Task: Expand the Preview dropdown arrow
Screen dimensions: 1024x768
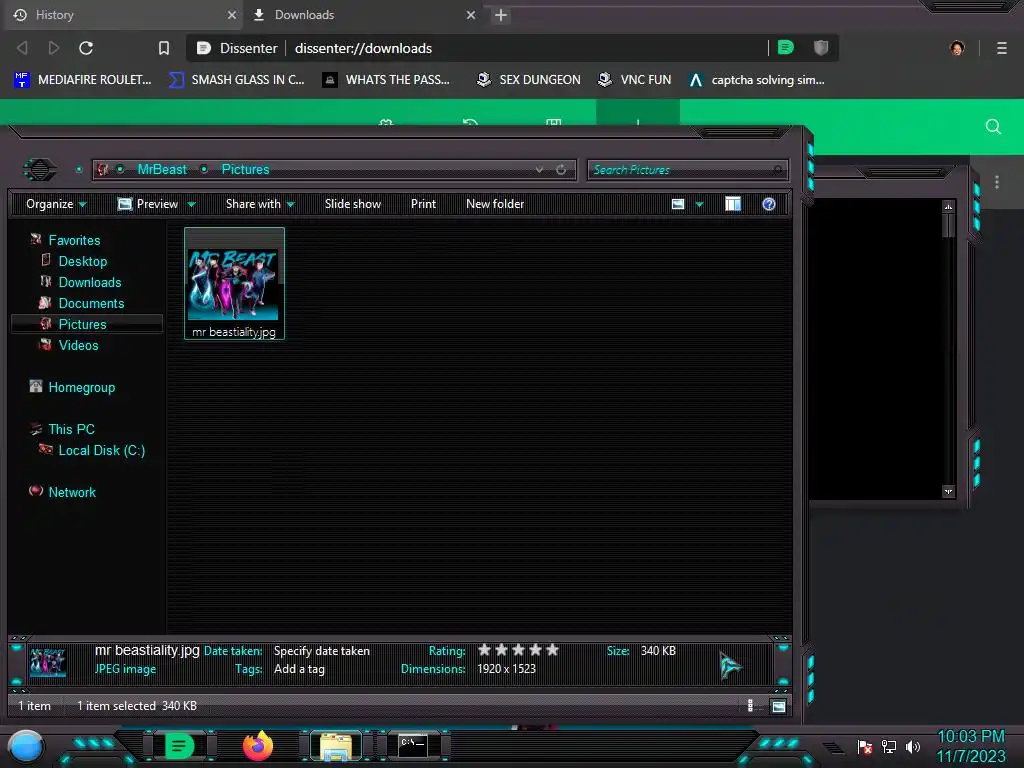Action: click(x=191, y=204)
